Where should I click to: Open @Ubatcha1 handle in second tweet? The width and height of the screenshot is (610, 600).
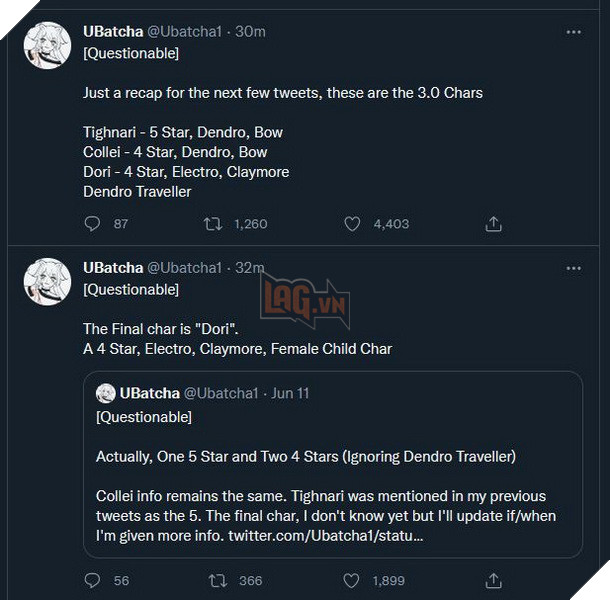pos(185,268)
